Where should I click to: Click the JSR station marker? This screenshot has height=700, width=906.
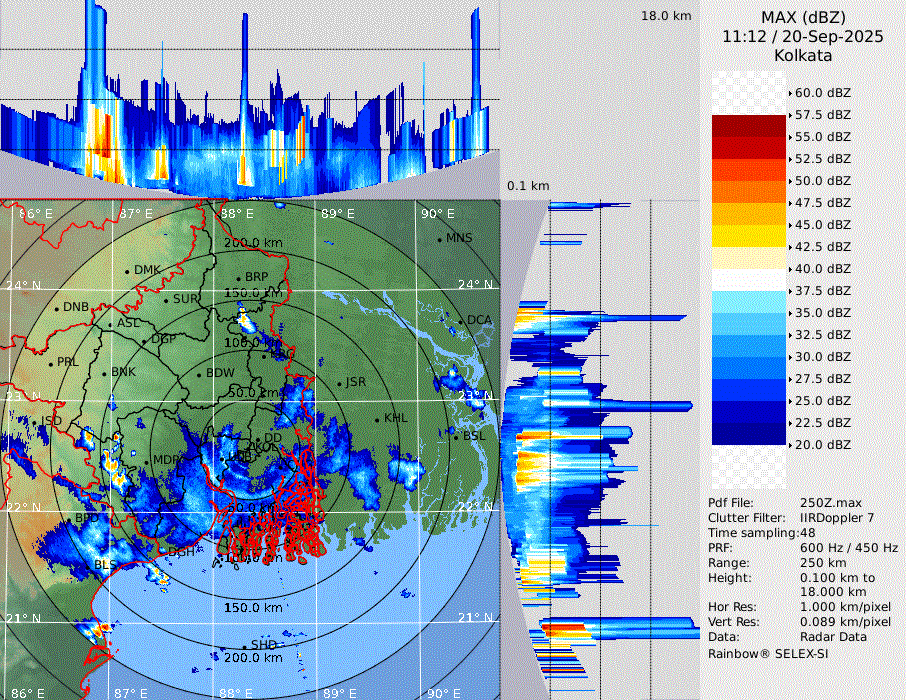(x=339, y=383)
